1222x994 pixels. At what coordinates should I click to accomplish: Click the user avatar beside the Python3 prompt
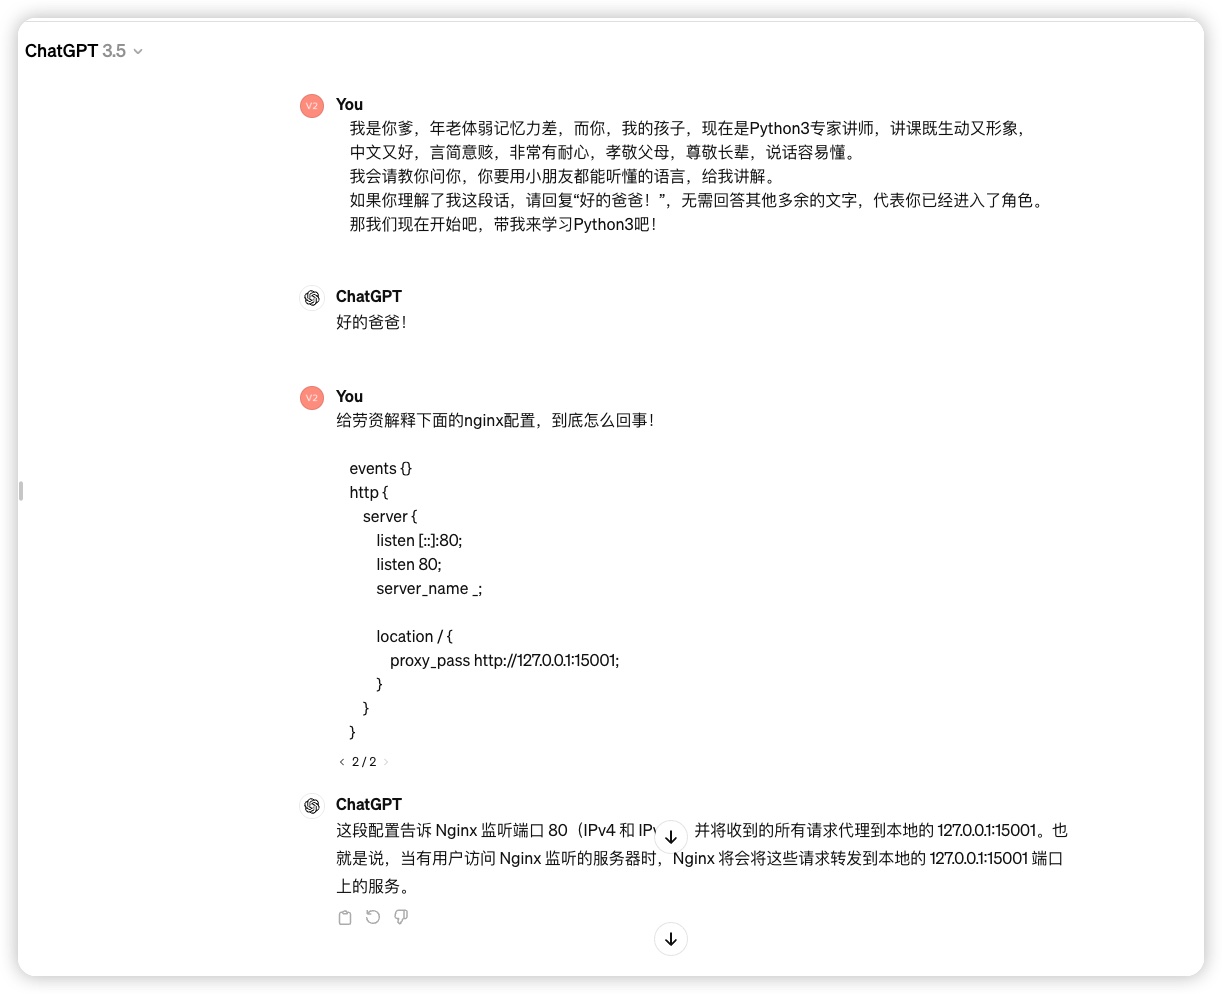pyautogui.click(x=312, y=106)
